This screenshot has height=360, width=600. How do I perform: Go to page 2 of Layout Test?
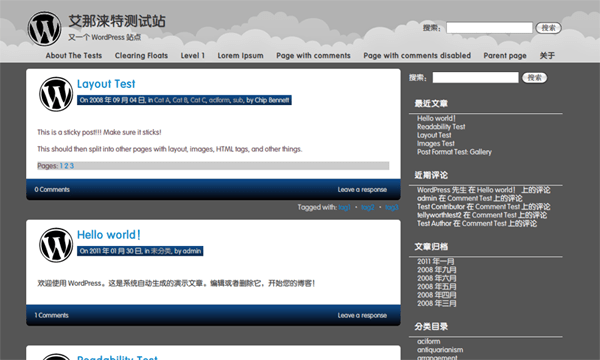point(66,166)
